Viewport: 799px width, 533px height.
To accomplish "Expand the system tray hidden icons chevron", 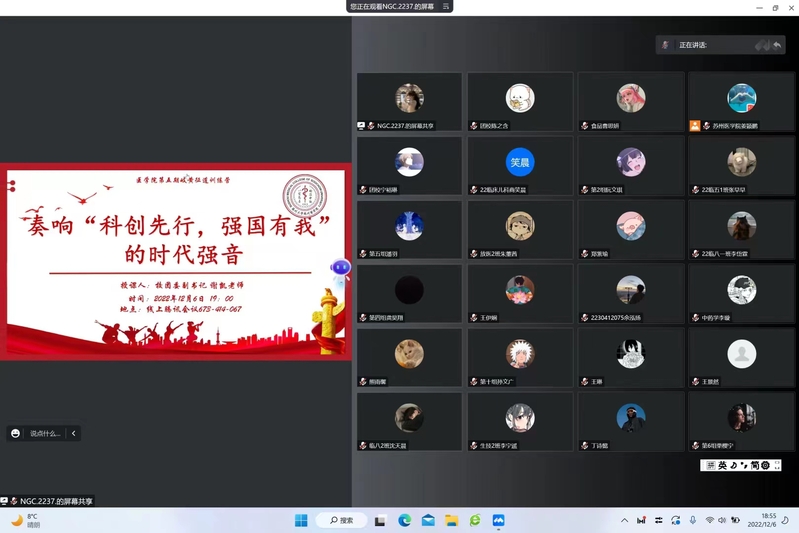I will pyautogui.click(x=625, y=520).
